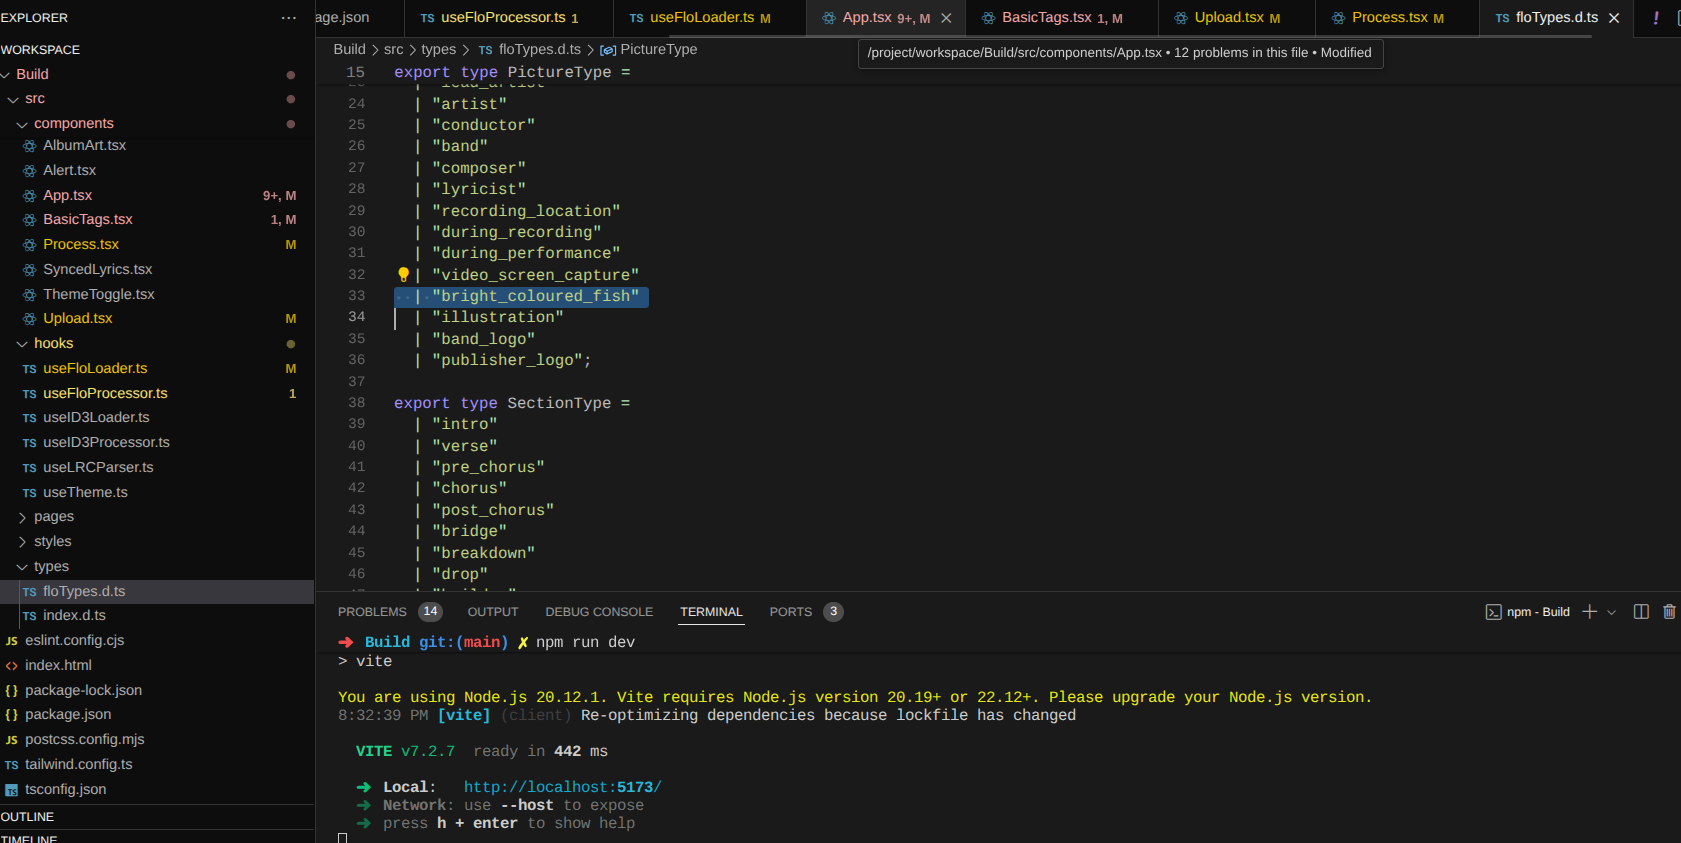This screenshot has width=1681, height=843.
Task: Open Explorer's more actions ellipsis menu
Action: click(288, 18)
